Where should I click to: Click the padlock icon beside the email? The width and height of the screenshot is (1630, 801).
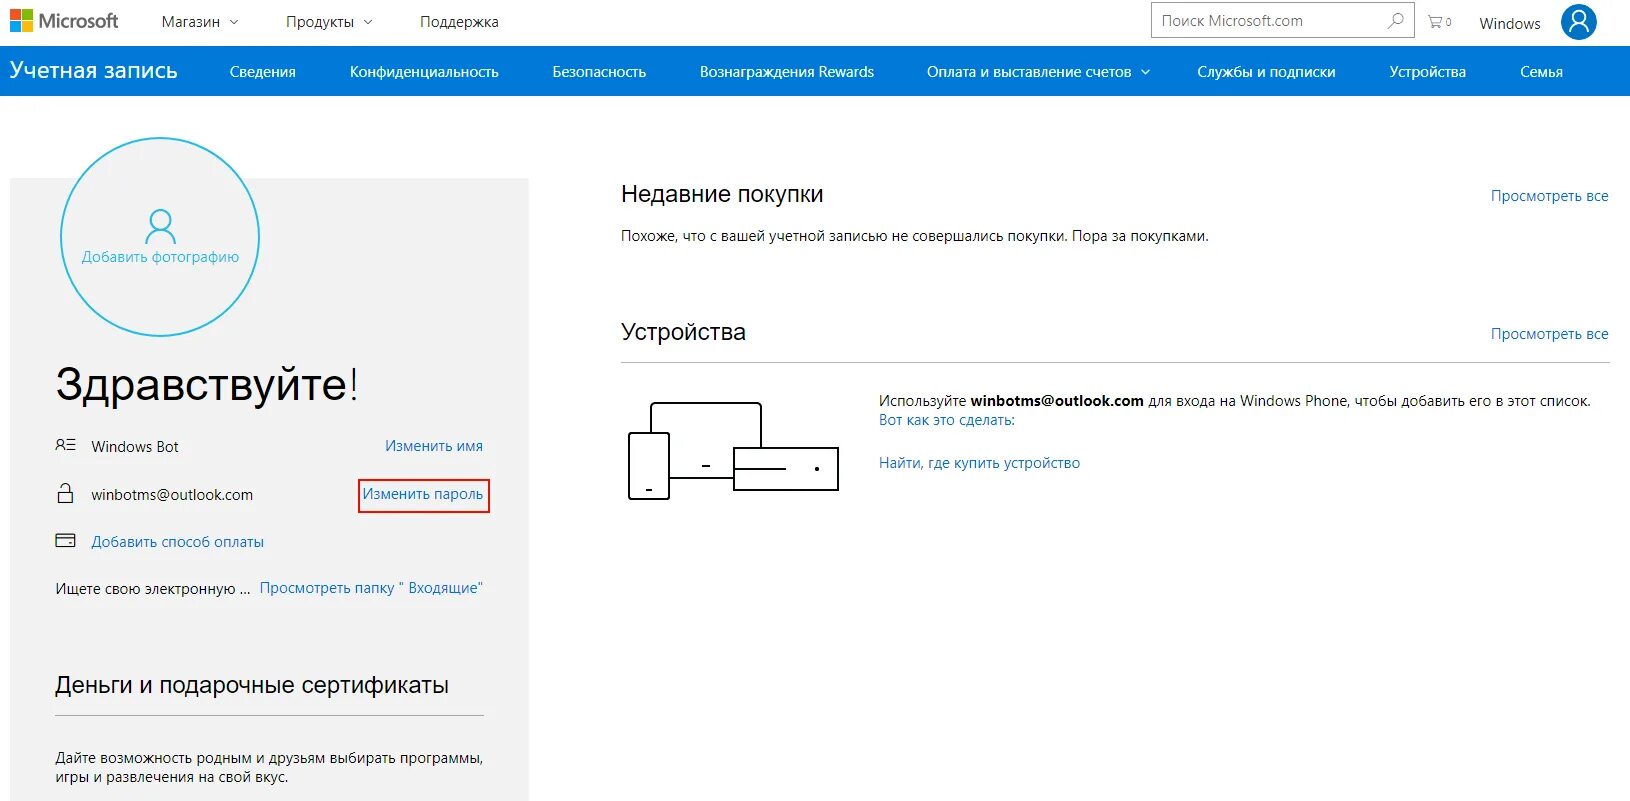point(65,493)
